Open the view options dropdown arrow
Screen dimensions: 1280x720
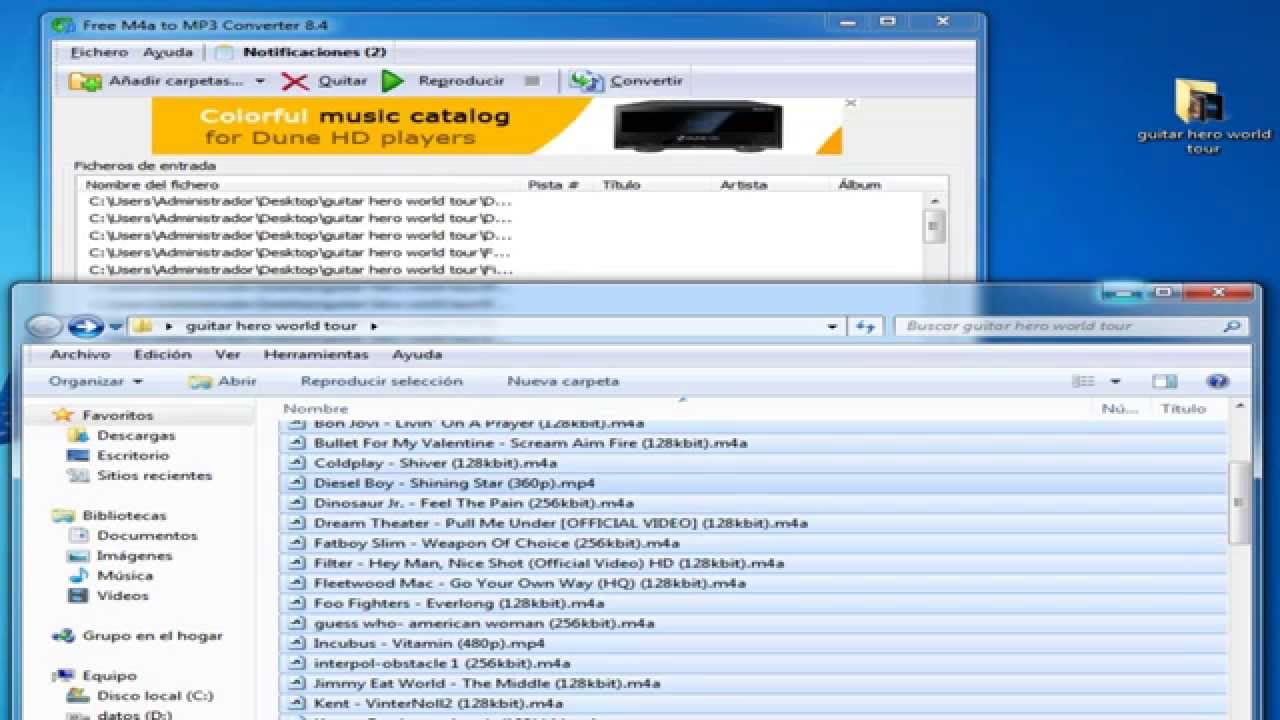[x=1115, y=381]
